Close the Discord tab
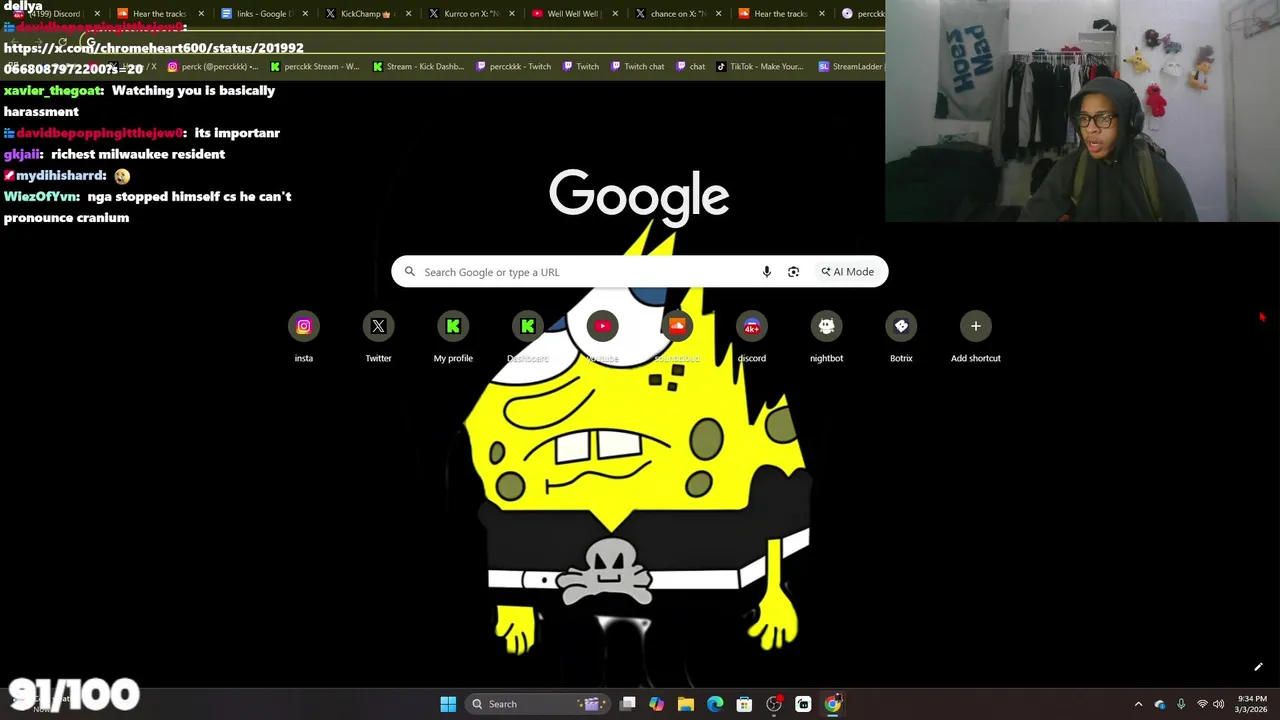The image size is (1280, 720). 97,14
